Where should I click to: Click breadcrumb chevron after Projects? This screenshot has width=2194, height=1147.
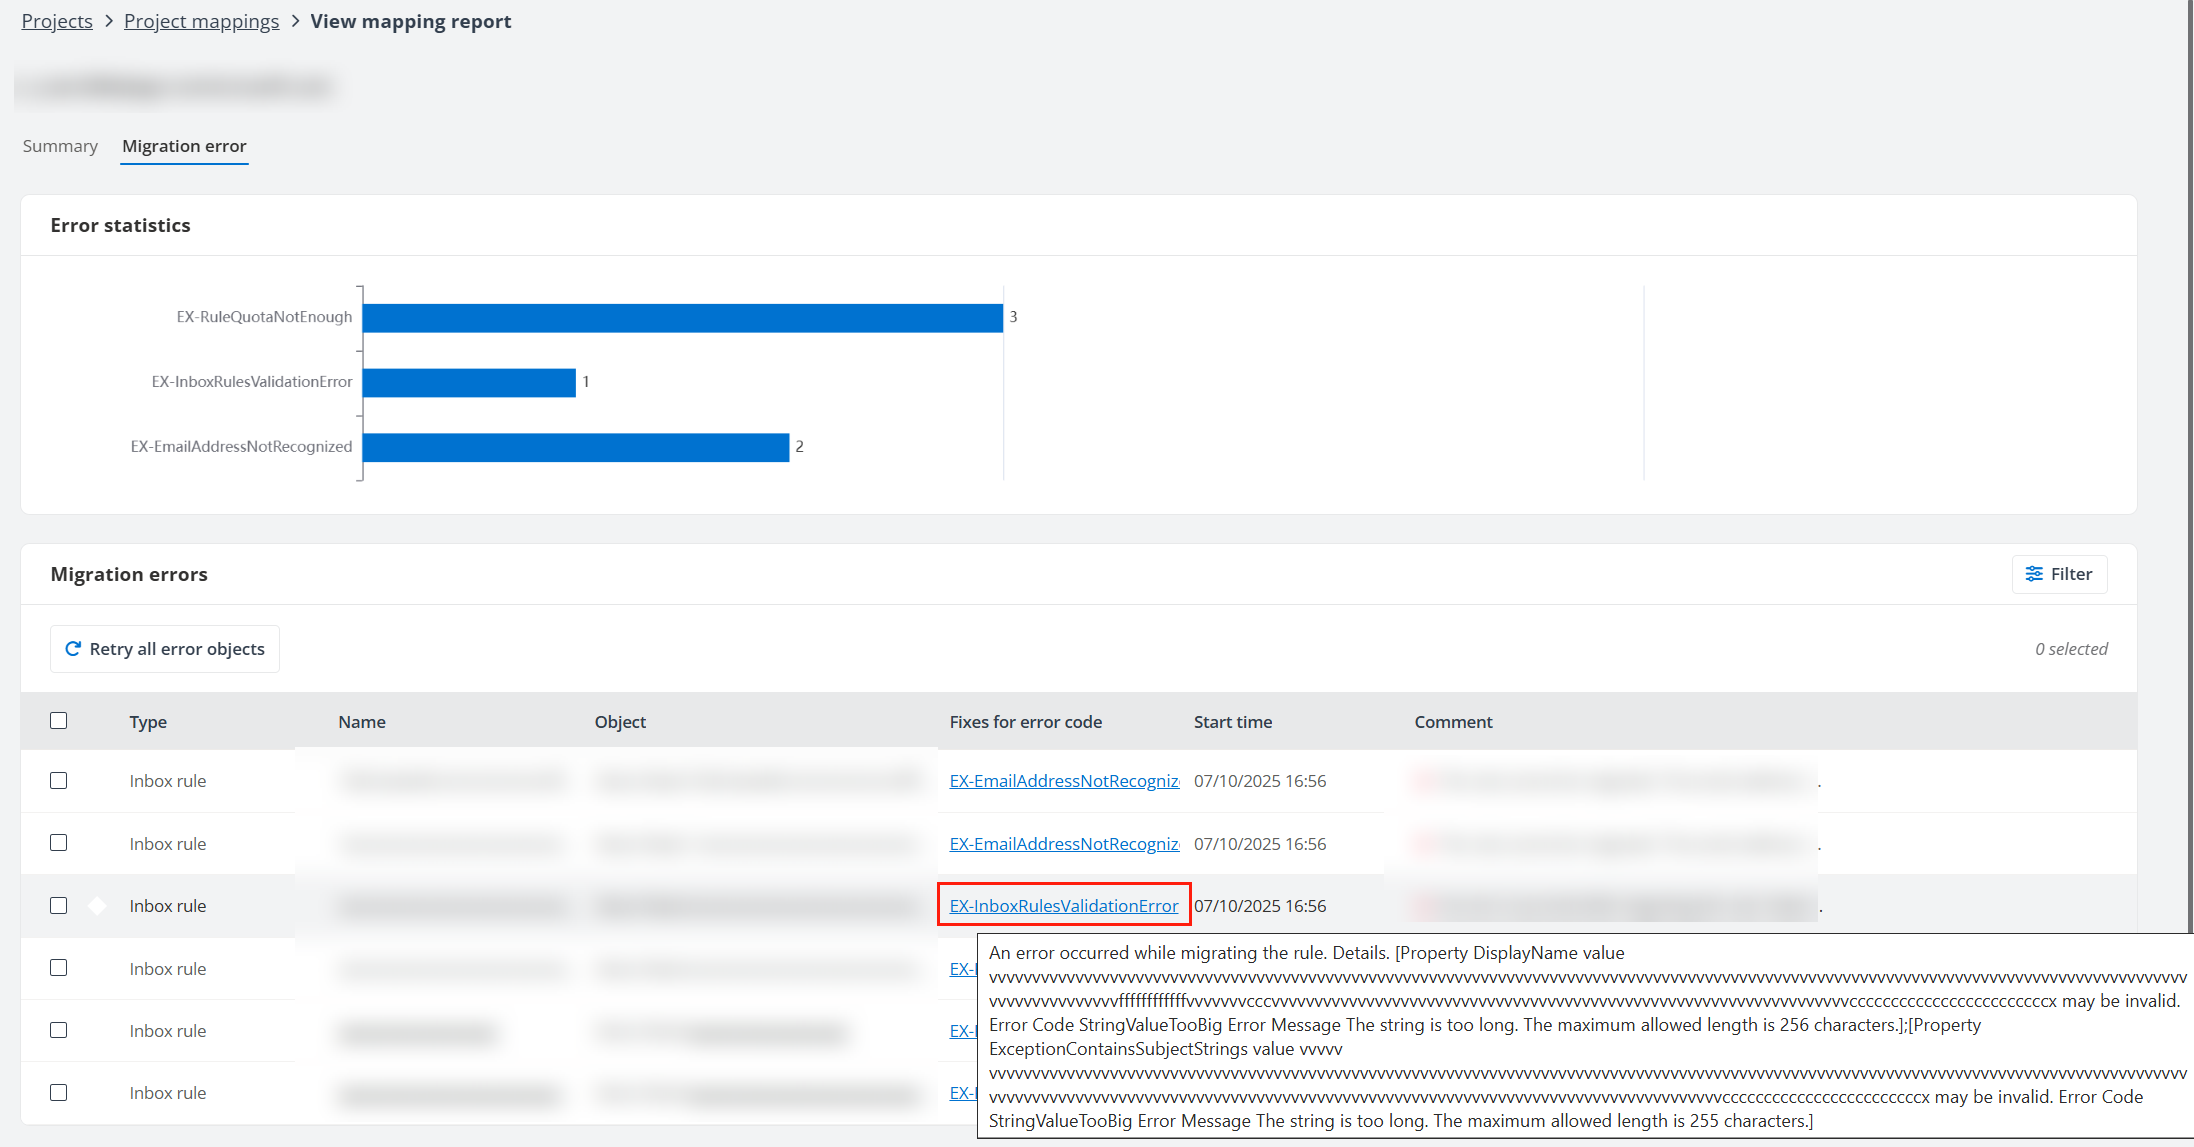[x=109, y=21]
